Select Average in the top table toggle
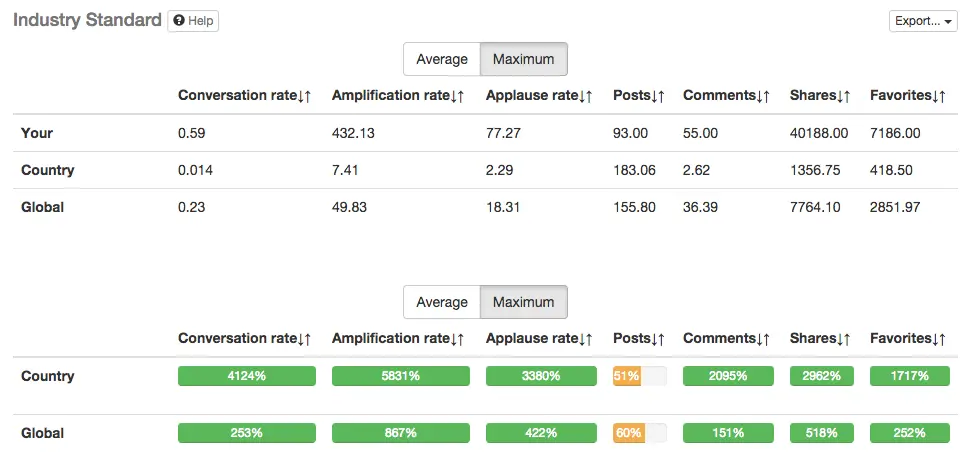The image size is (965, 456). pyautogui.click(x=441, y=59)
